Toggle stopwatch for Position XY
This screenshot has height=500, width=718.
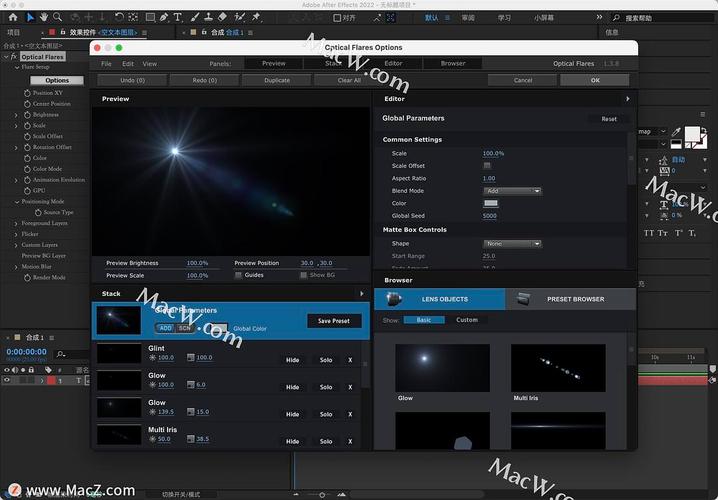point(27,93)
